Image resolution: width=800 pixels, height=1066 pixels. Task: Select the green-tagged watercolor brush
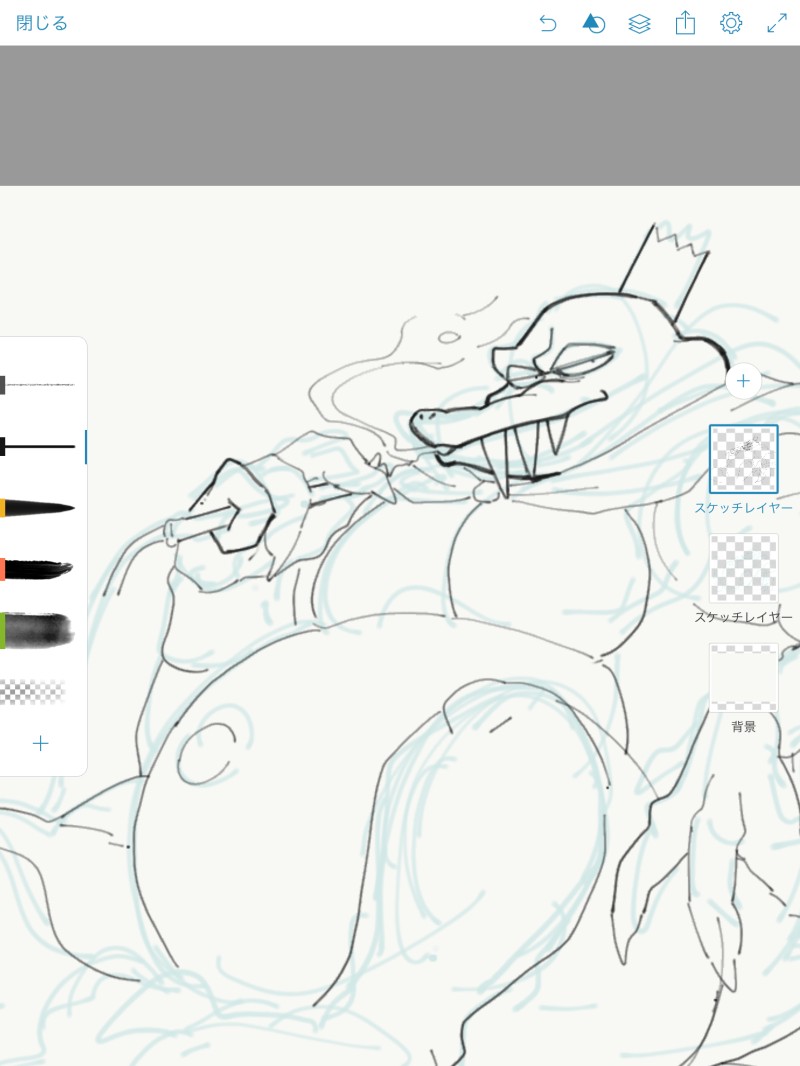37,630
